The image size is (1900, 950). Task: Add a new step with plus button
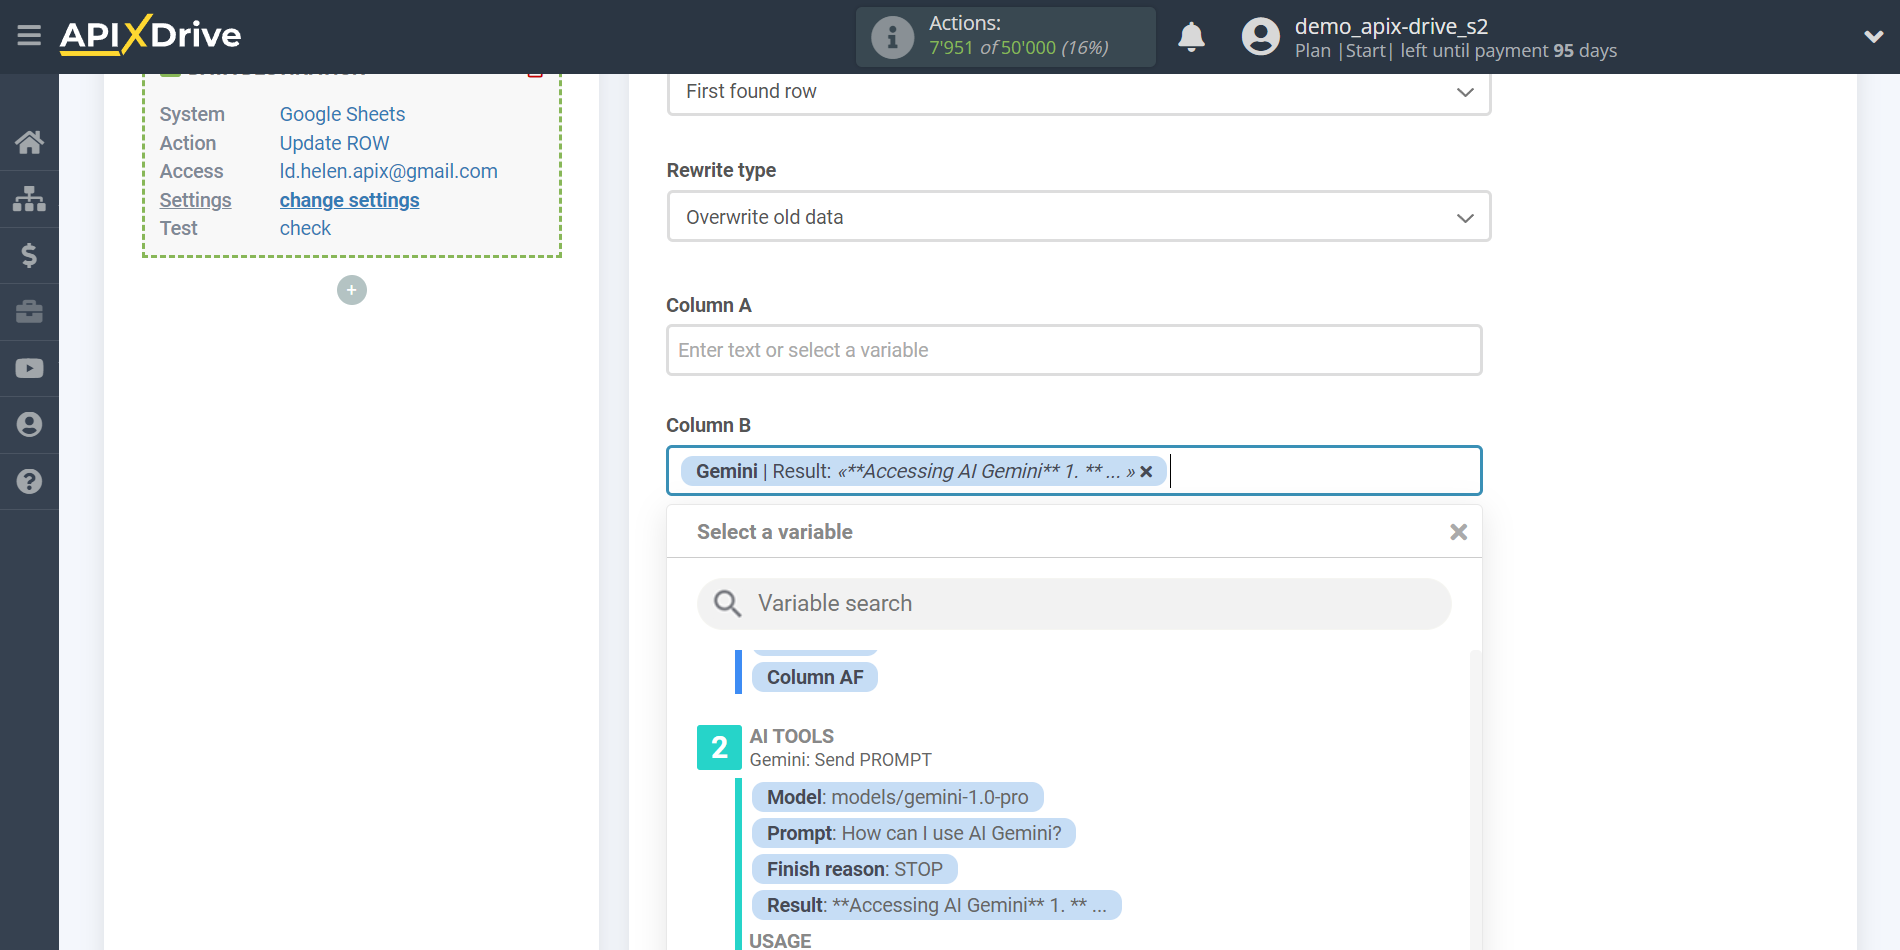pos(351,290)
